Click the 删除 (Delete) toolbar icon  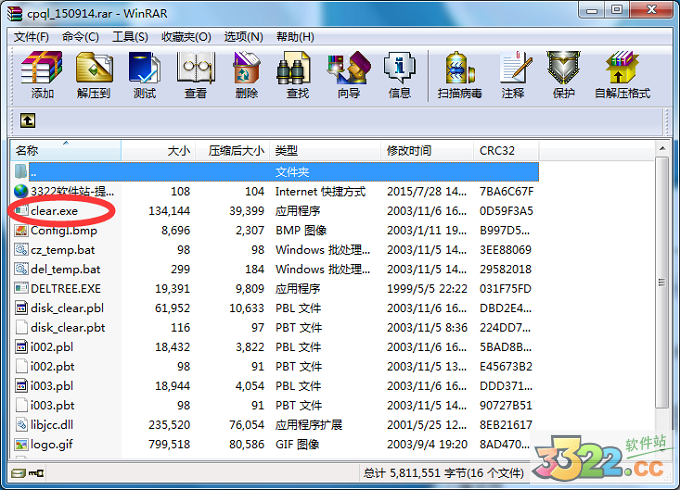(246, 67)
